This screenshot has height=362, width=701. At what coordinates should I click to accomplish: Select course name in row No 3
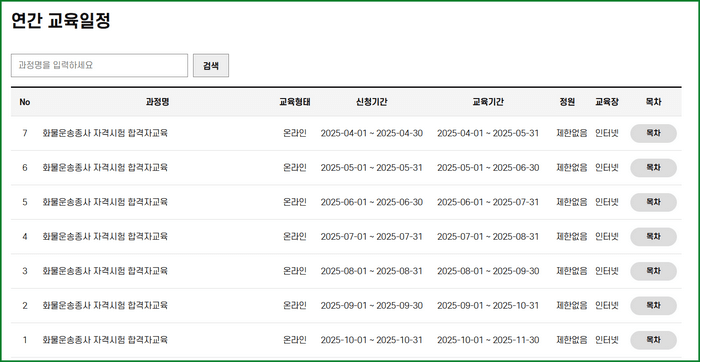105,271
